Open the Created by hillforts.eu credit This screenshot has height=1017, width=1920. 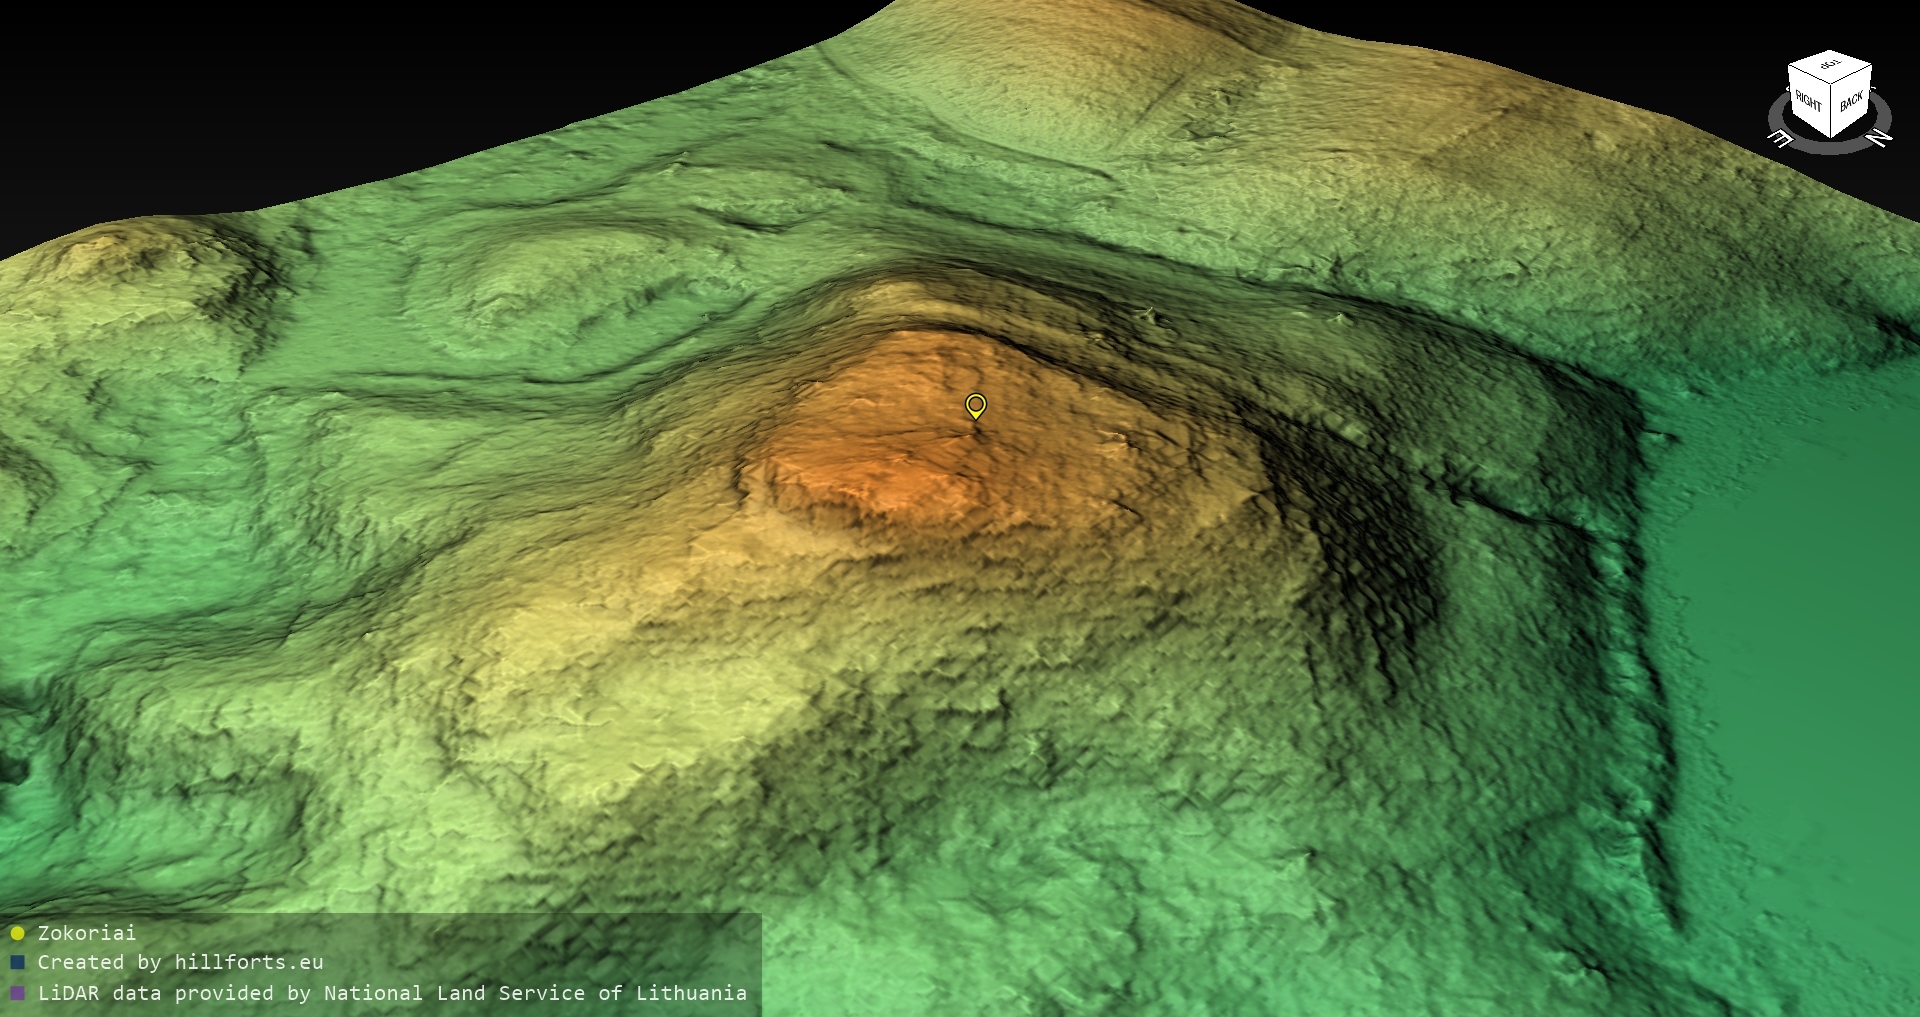click(180, 962)
